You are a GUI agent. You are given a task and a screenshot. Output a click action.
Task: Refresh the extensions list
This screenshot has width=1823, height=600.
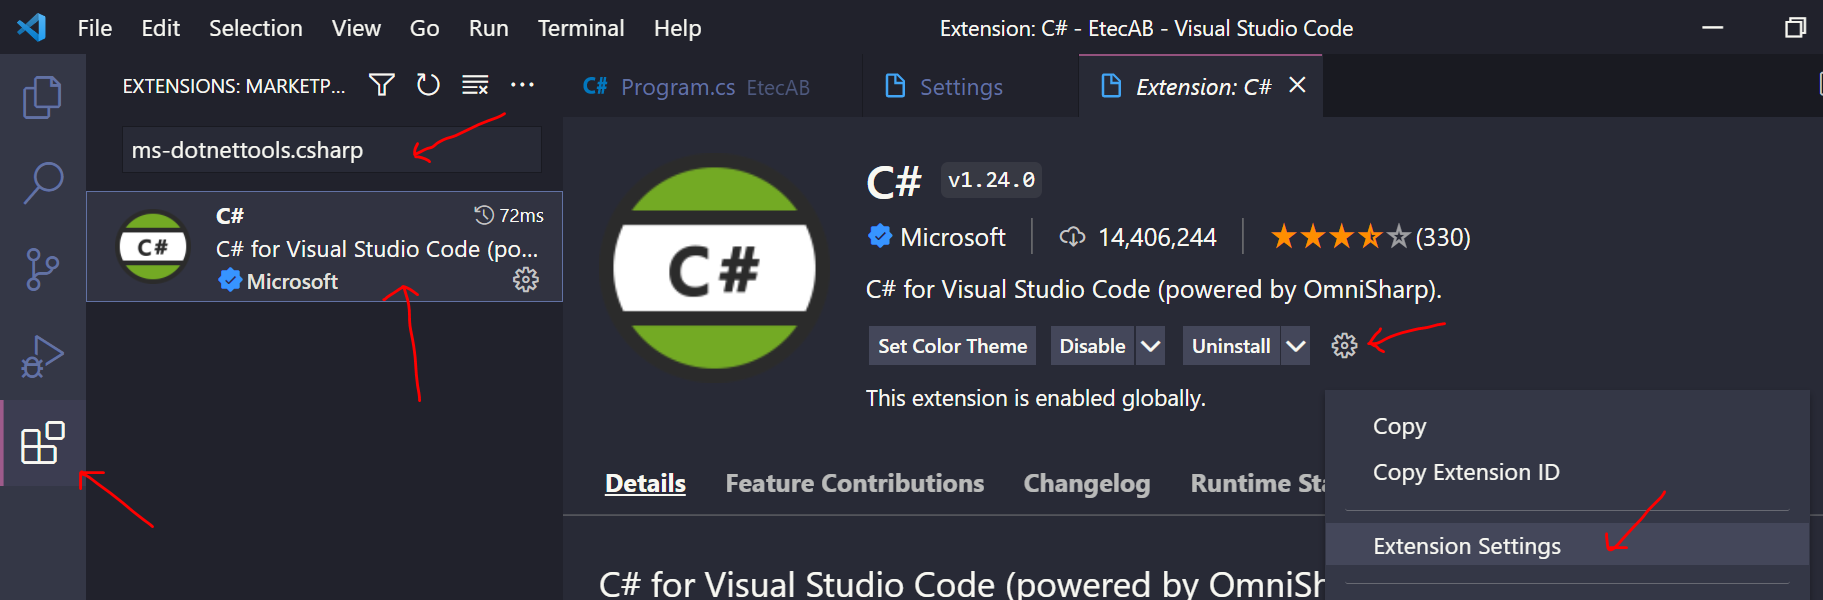click(x=428, y=85)
